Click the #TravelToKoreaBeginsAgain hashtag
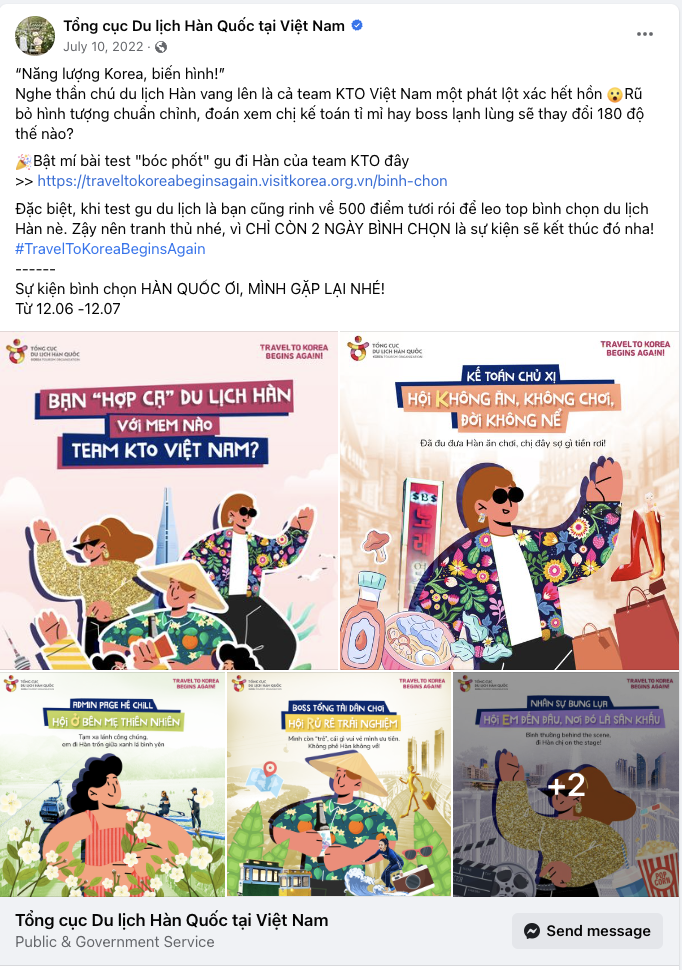The height and width of the screenshot is (970, 682). click(x=110, y=249)
